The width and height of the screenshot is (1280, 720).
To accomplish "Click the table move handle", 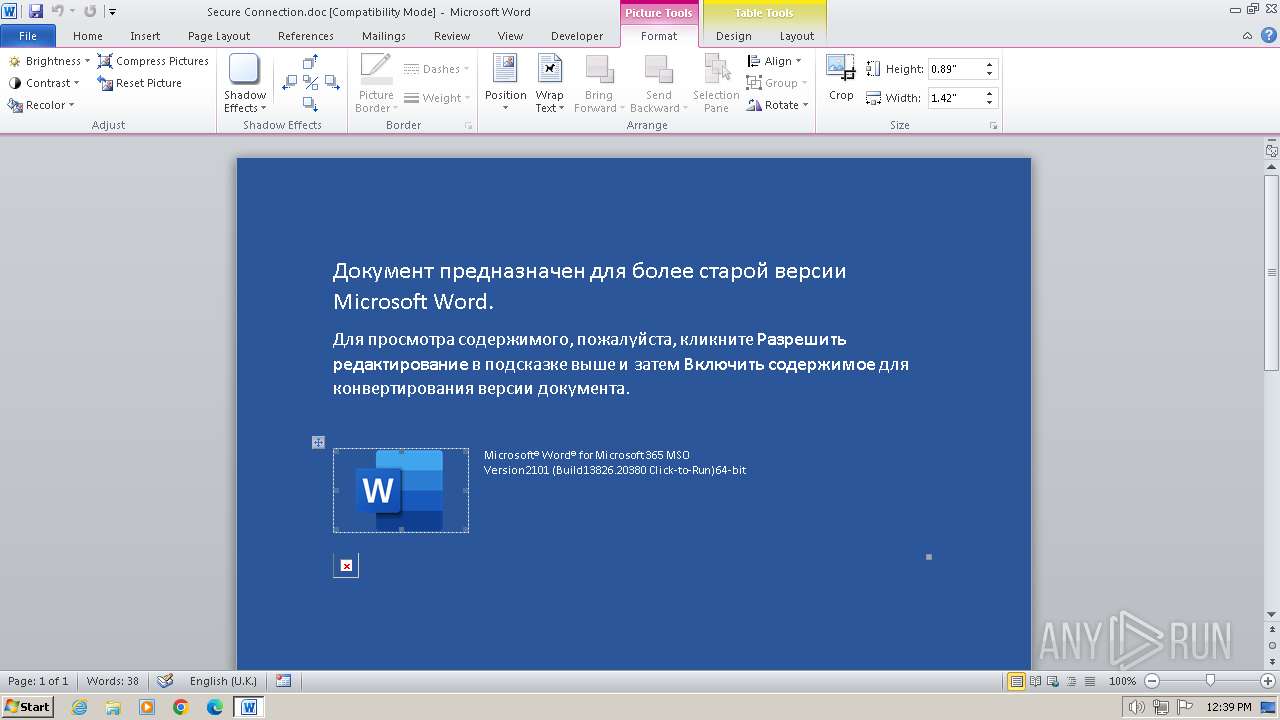I will pyautogui.click(x=318, y=442).
